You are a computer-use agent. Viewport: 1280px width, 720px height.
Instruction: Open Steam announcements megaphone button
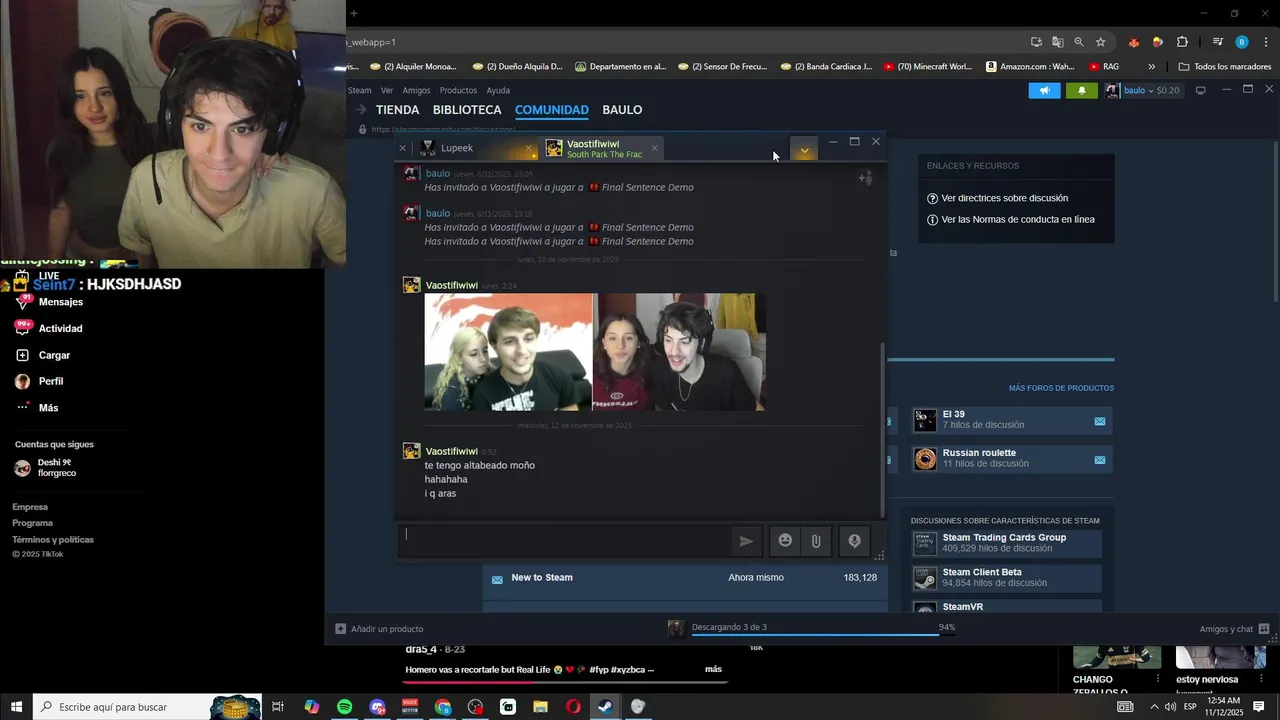[x=1044, y=90]
